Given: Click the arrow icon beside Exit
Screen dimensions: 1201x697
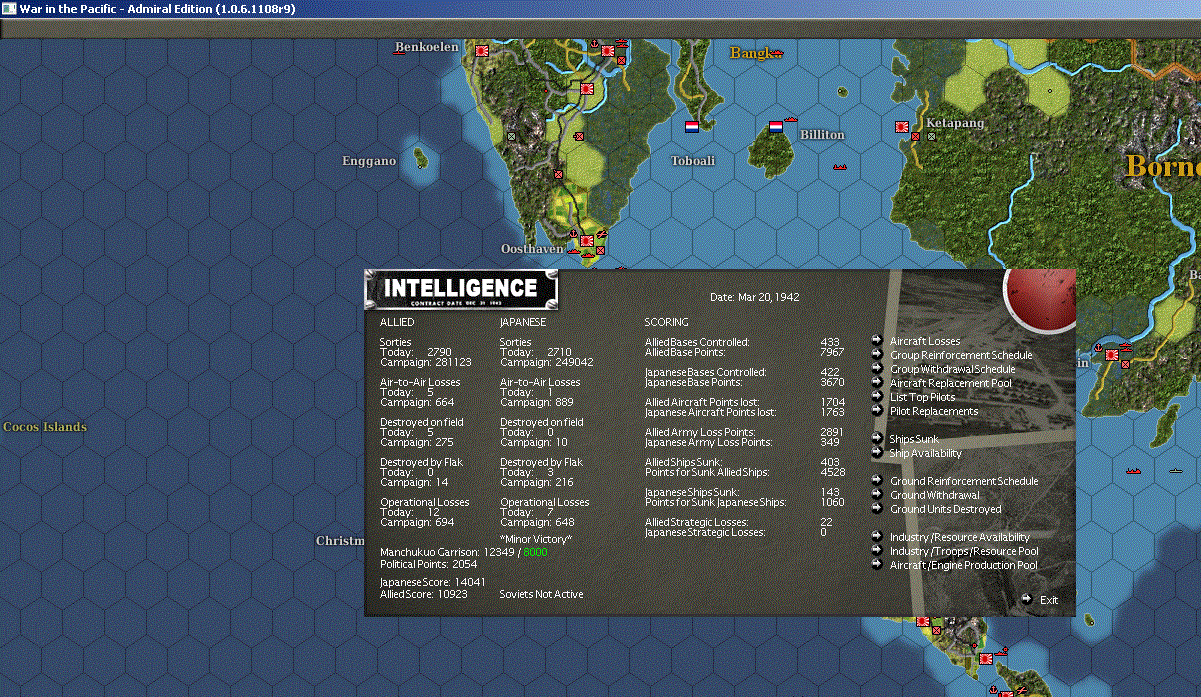Looking at the screenshot, I should [1027, 599].
